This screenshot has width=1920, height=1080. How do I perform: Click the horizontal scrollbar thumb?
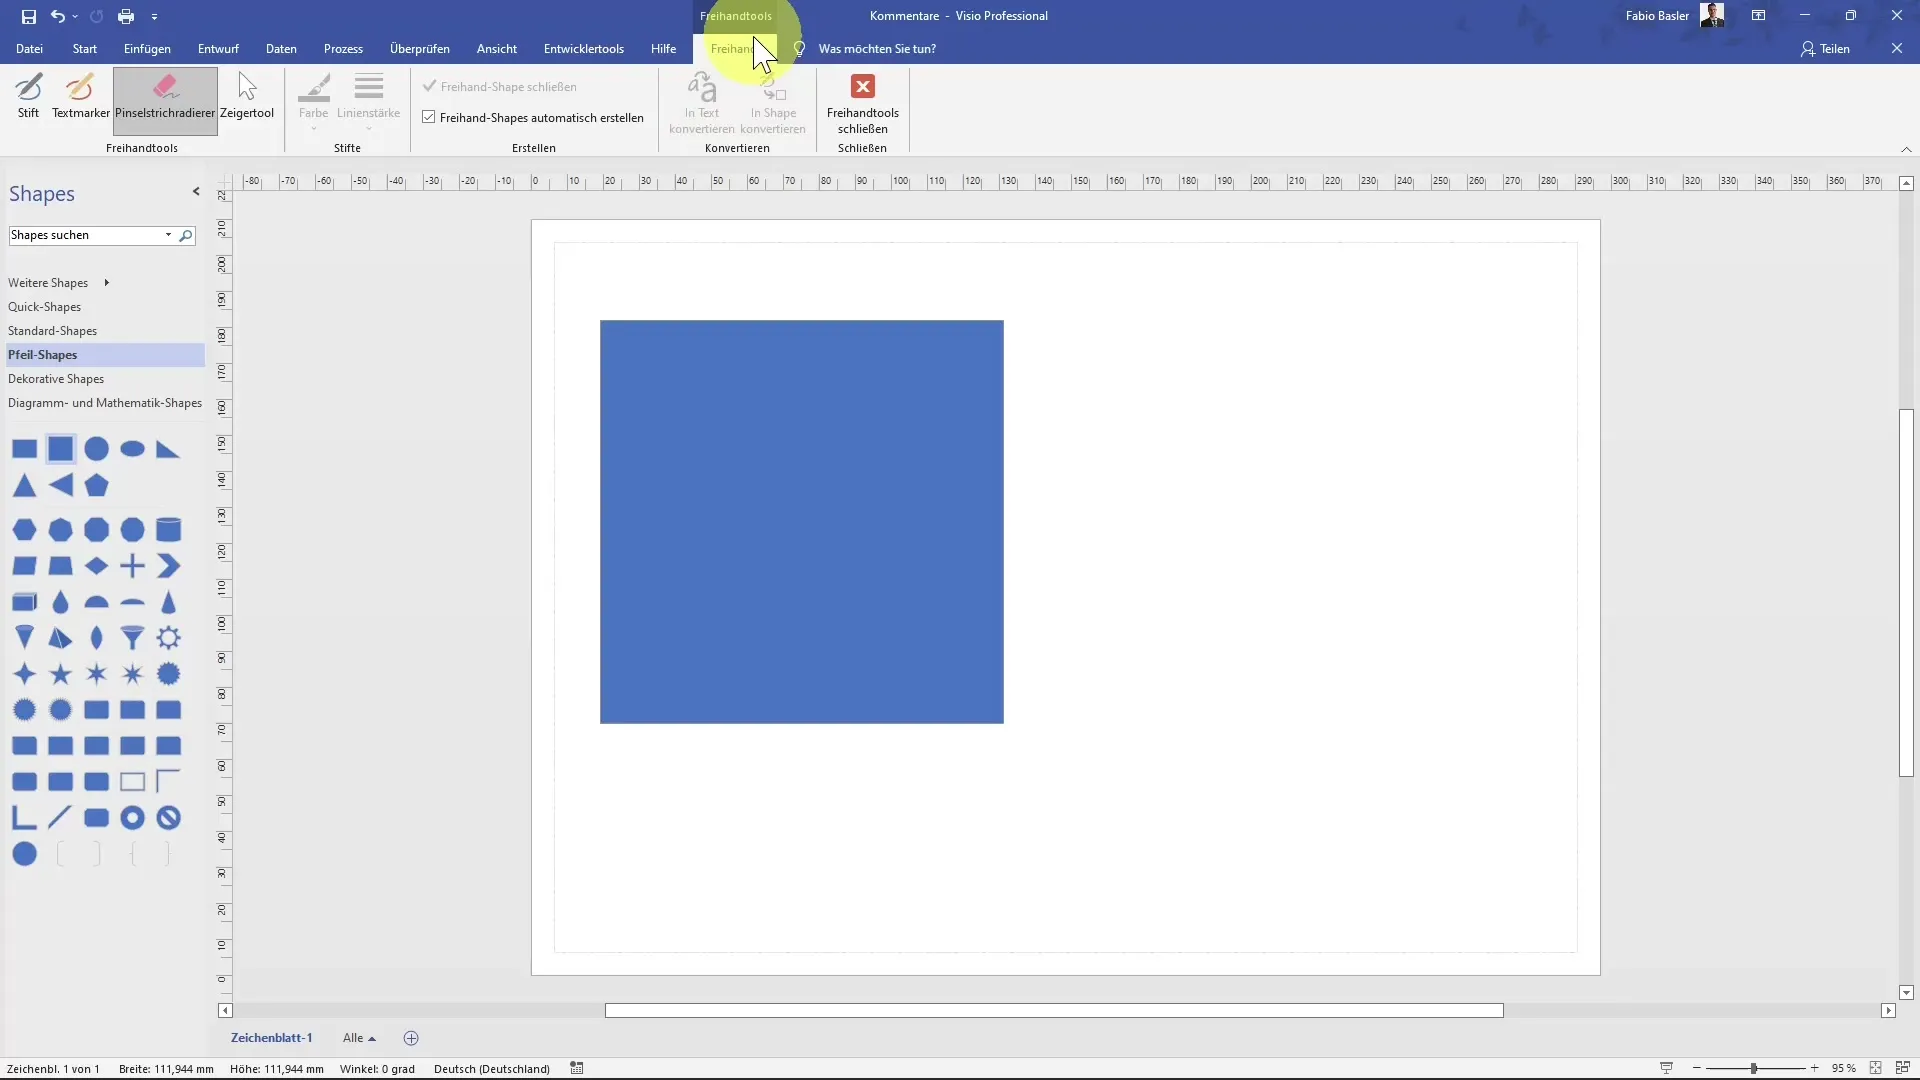click(x=1054, y=1011)
